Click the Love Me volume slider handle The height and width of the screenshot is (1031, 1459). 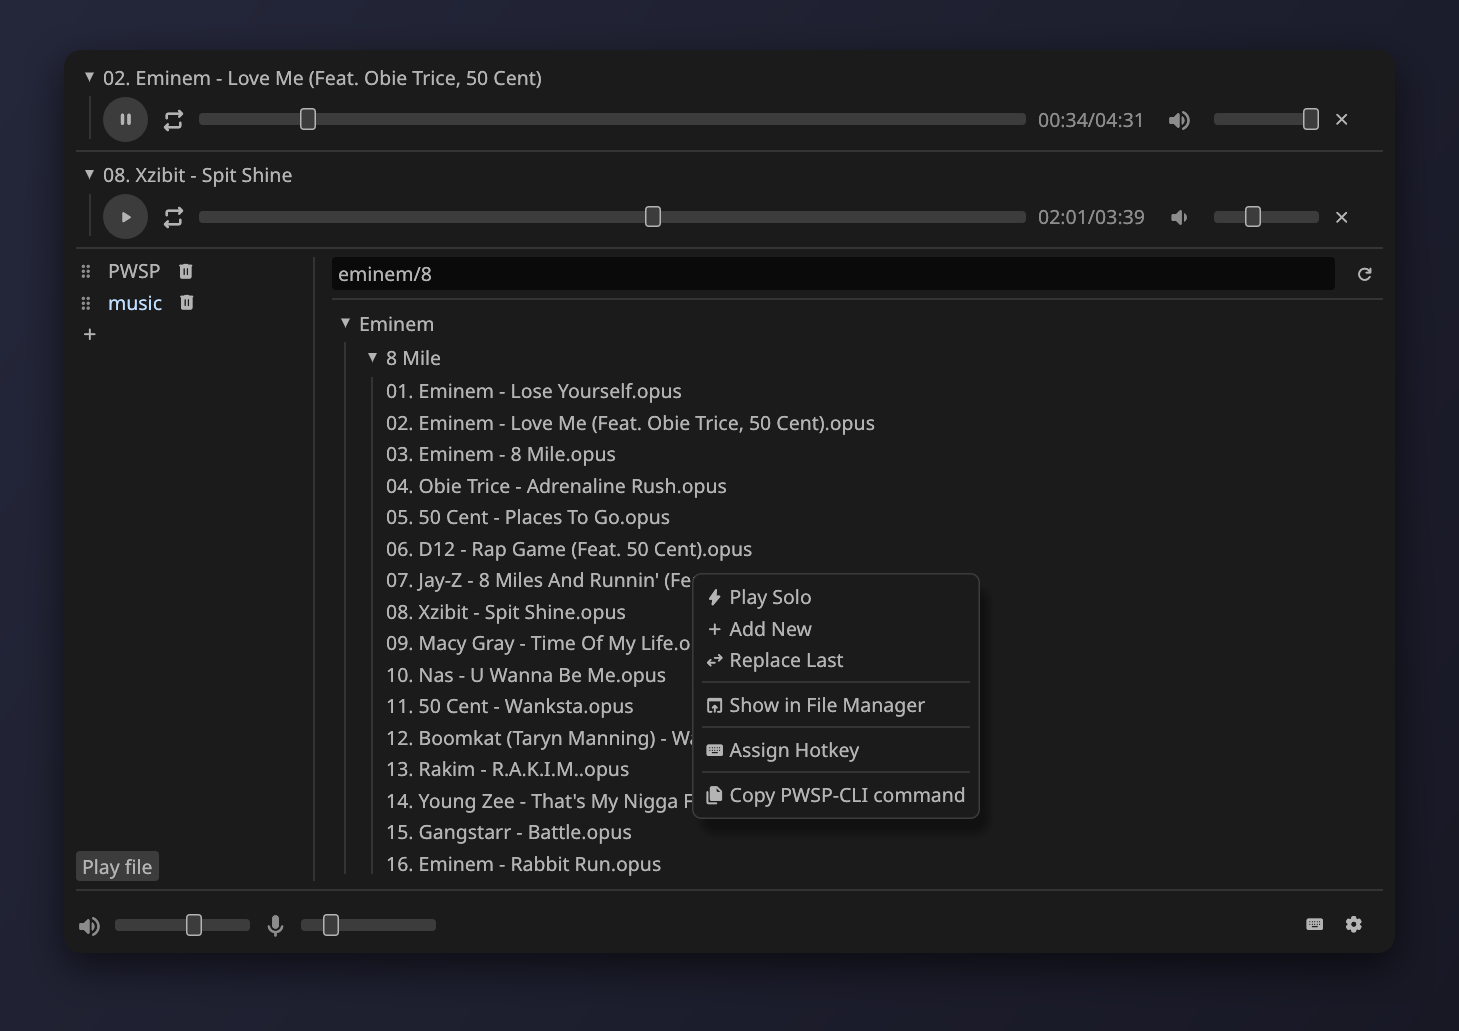click(1311, 120)
